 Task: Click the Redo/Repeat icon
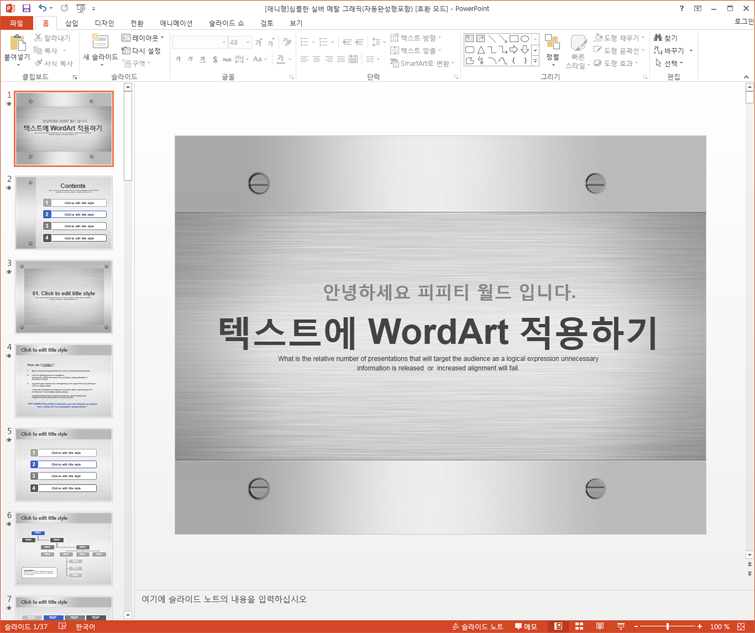(x=65, y=8)
